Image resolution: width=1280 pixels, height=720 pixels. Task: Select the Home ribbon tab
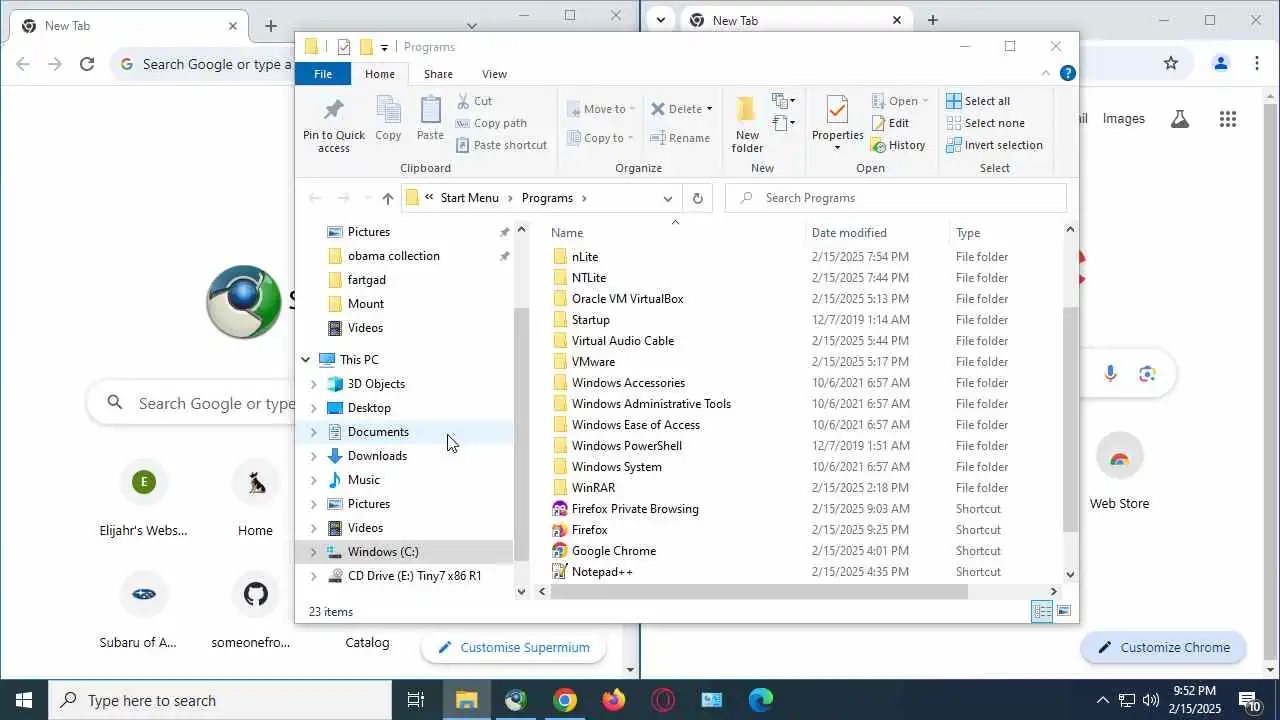(380, 74)
